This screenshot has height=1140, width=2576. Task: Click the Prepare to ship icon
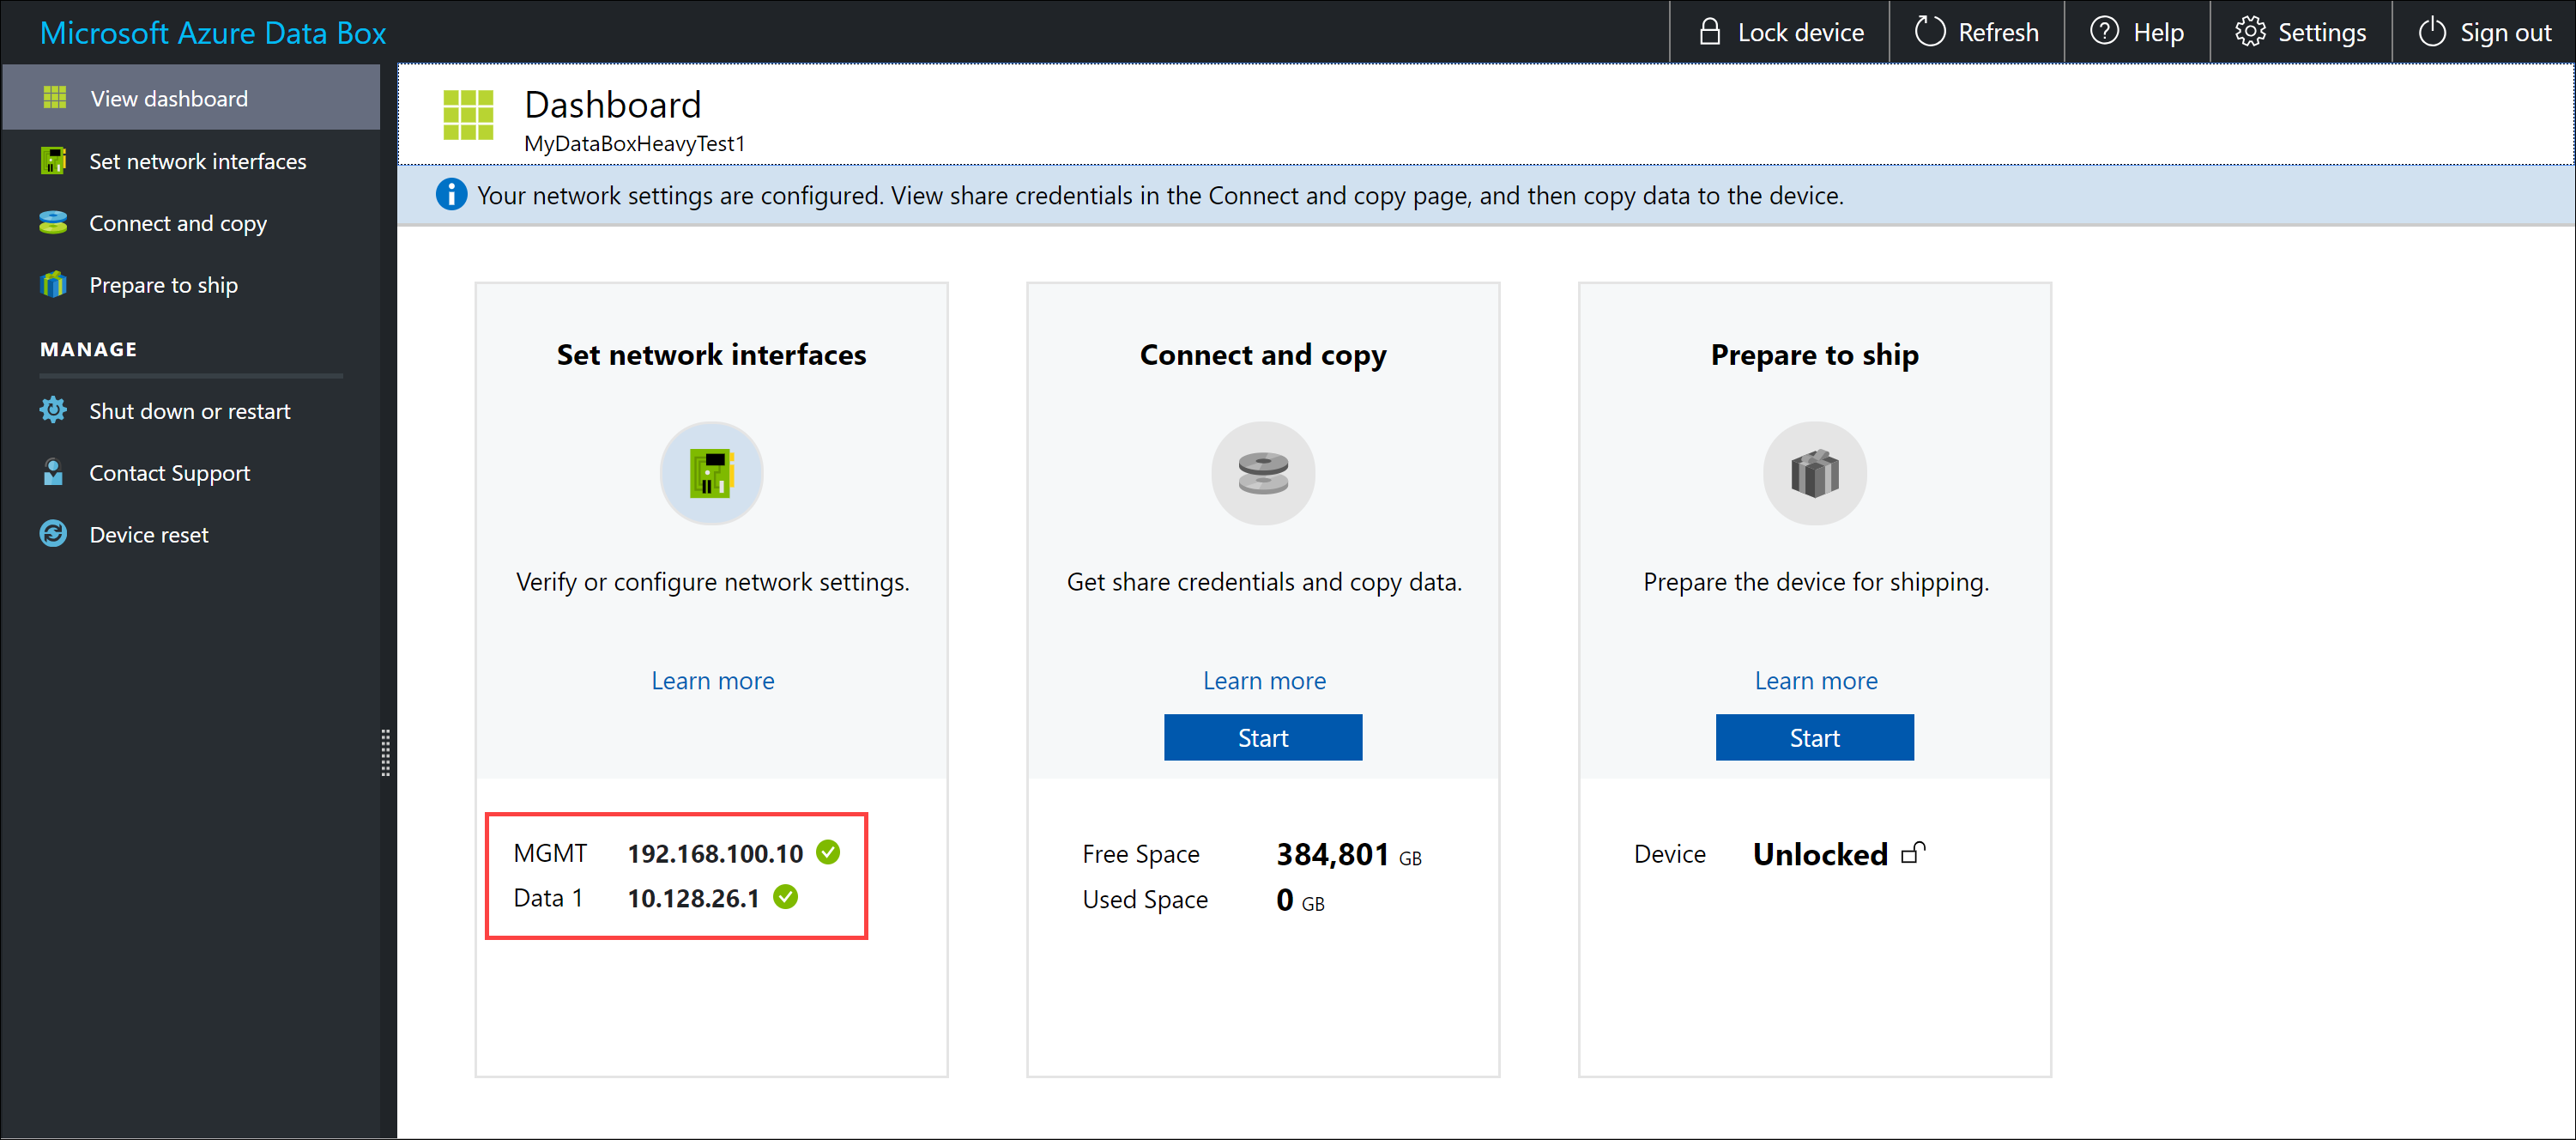(1814, 475)
